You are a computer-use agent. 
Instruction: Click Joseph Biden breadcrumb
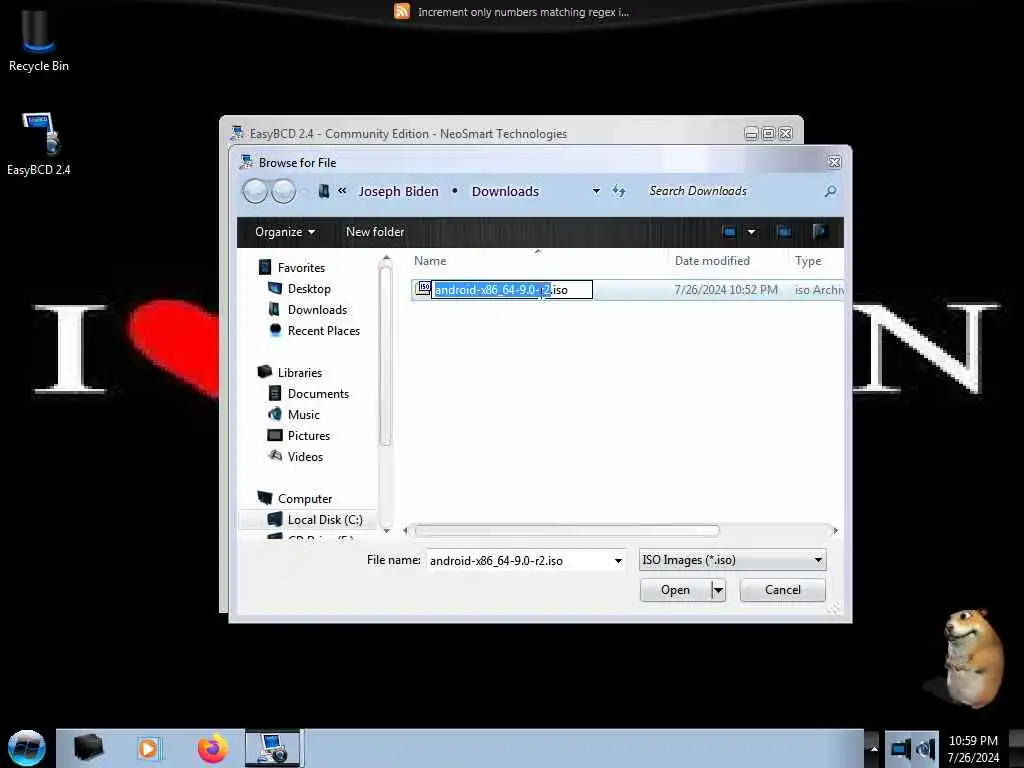tap(398, 191)
